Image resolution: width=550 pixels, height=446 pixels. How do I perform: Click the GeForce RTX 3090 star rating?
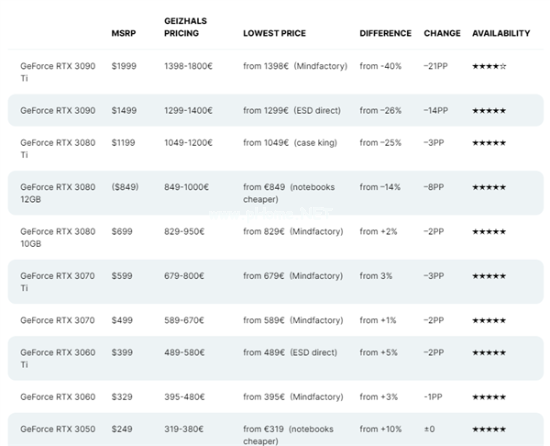[489, 111]
